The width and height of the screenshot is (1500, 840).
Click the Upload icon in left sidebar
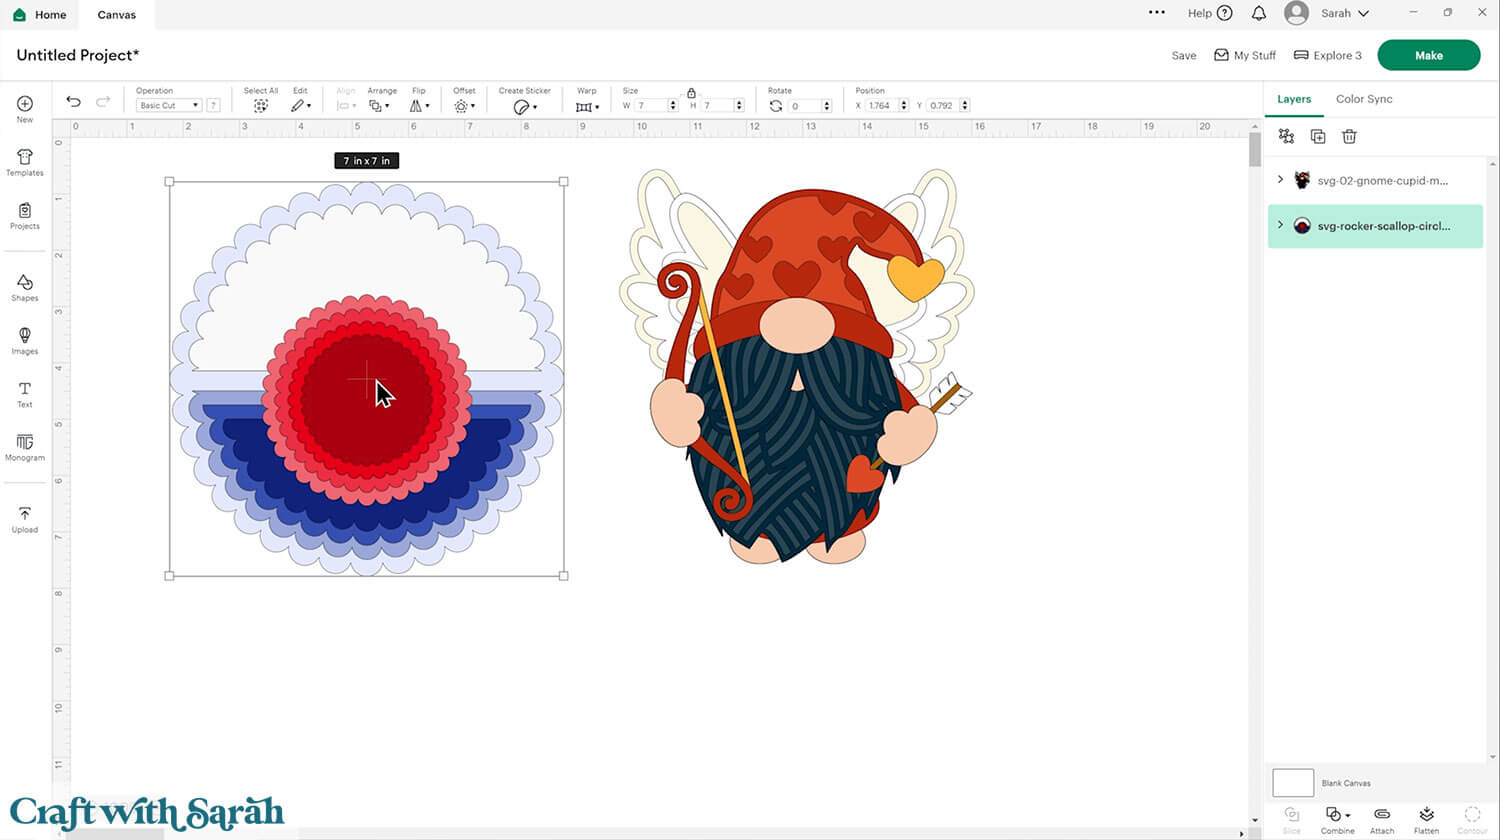[25, 519]
